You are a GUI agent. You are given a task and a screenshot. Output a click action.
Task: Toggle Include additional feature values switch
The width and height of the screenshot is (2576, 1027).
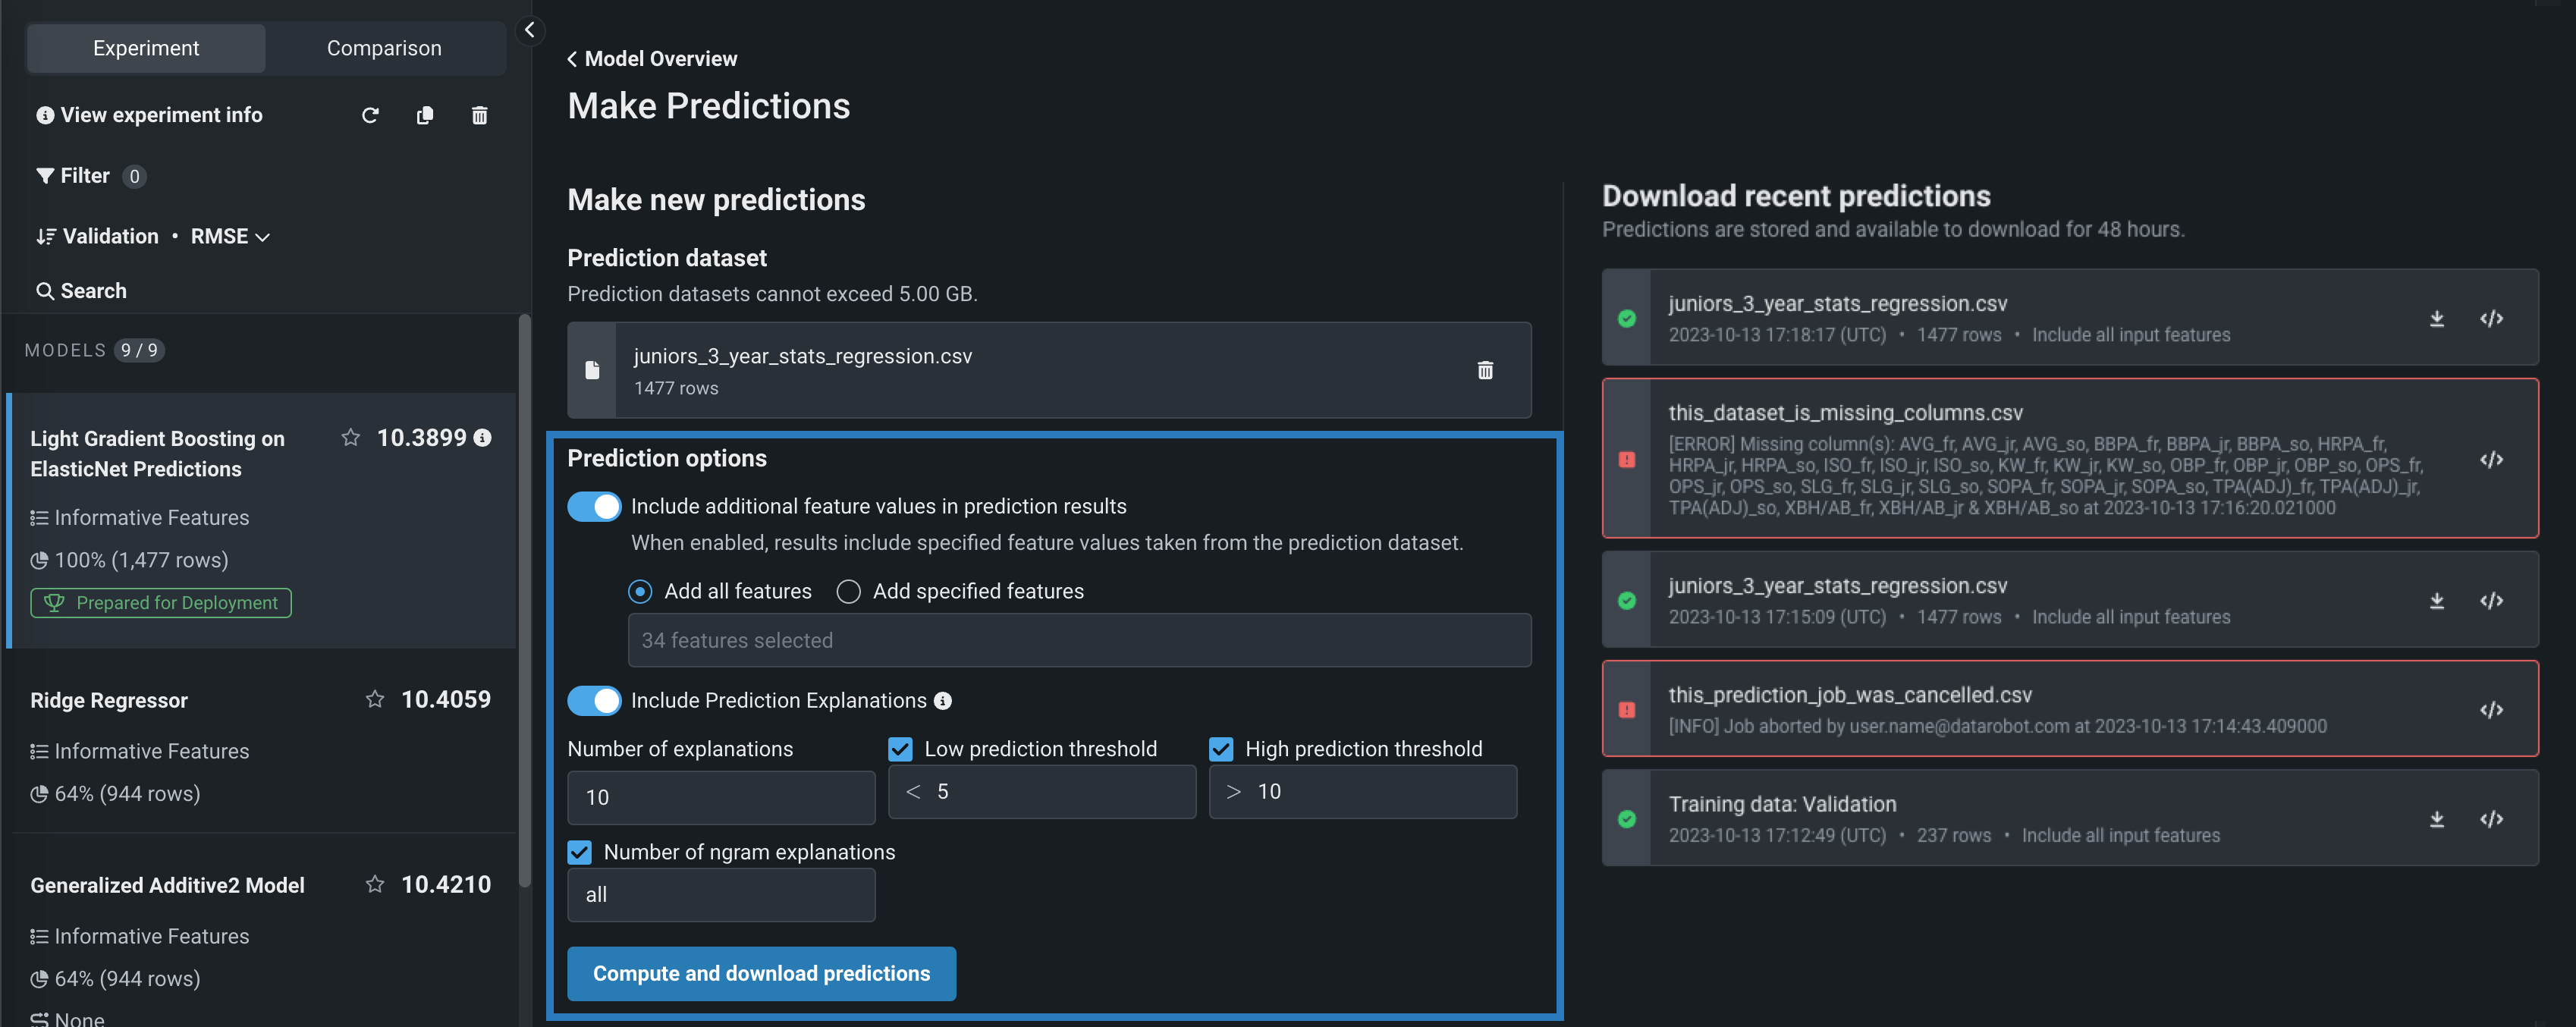tap(594, 507)
